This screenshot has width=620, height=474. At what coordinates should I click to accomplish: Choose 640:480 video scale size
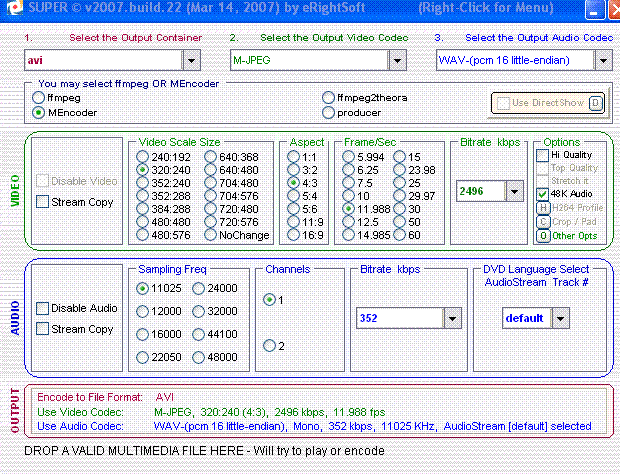(210, 170)
